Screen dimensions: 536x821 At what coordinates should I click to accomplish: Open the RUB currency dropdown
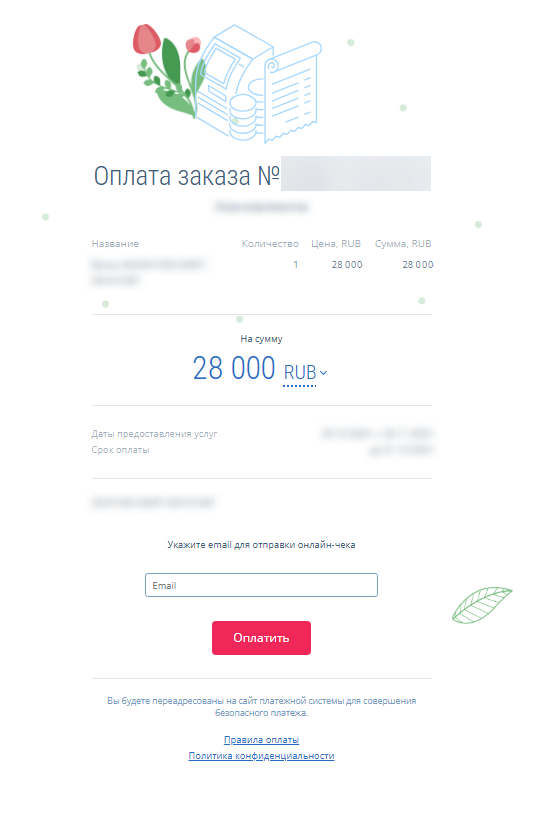(305, 373)
